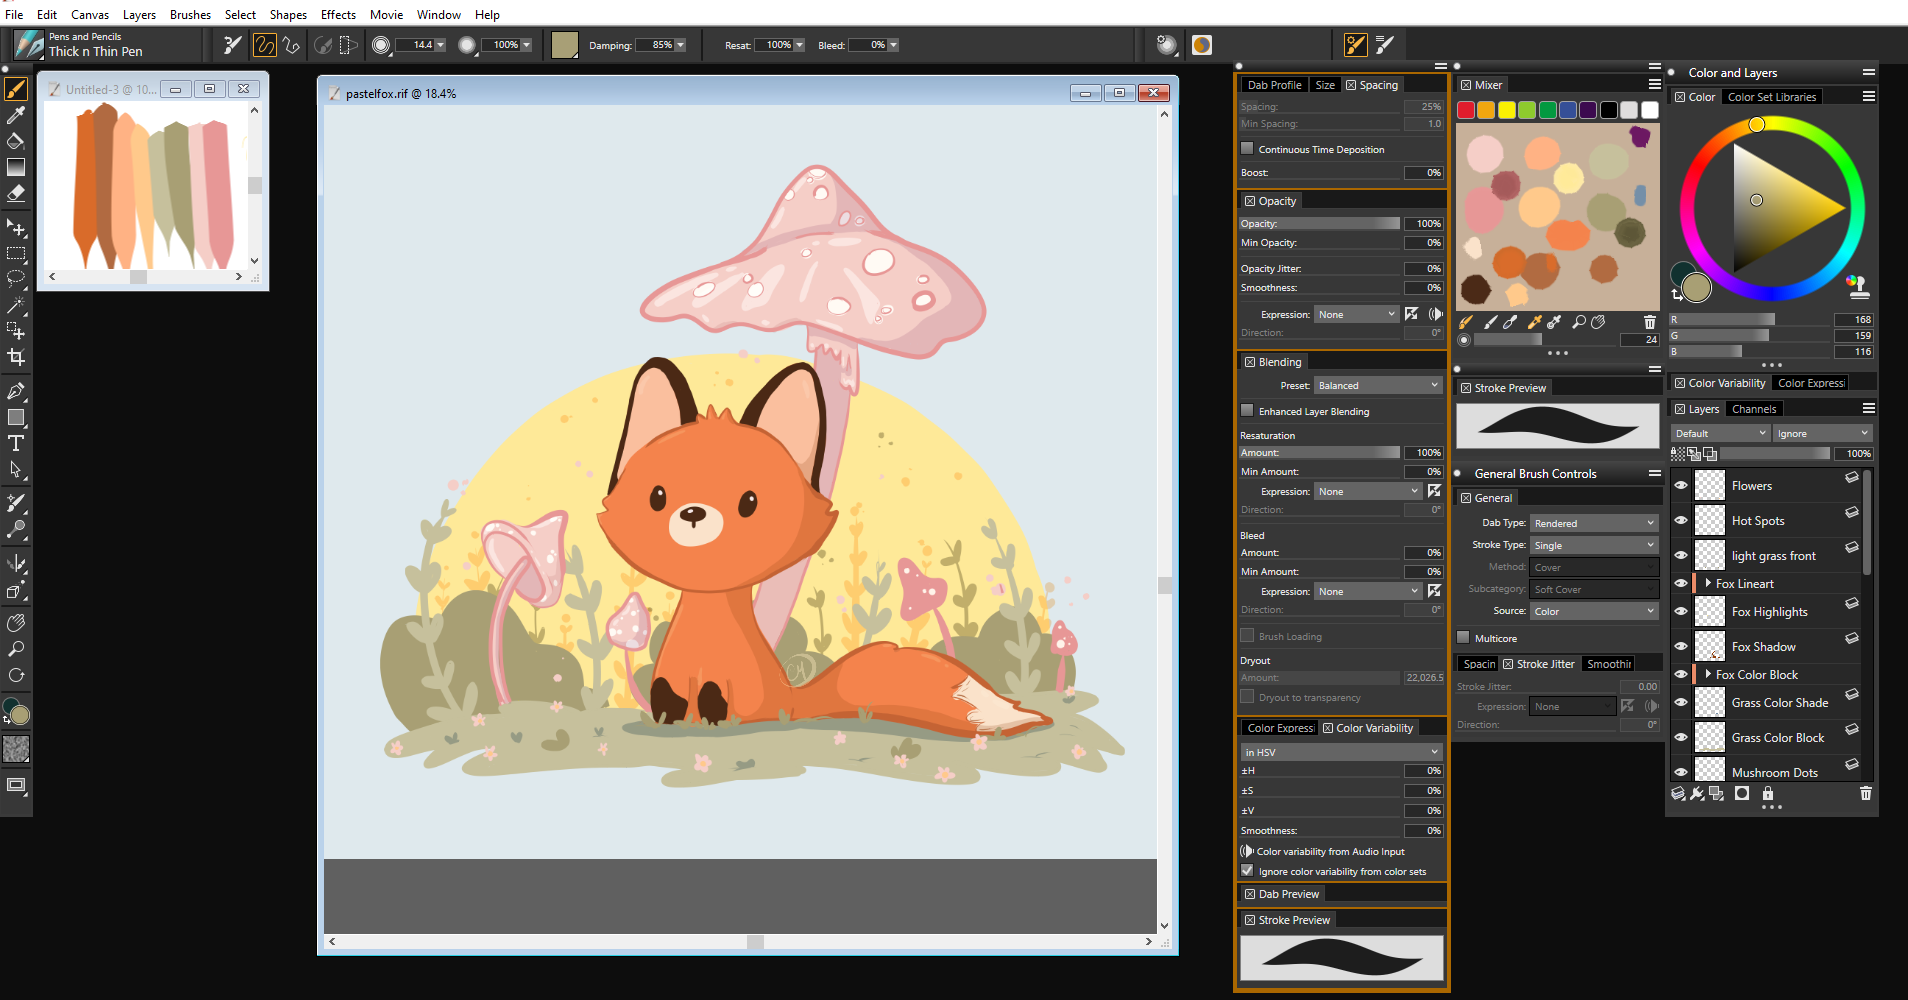
Task: Open the Movie menu
Action: click(386, 14)
